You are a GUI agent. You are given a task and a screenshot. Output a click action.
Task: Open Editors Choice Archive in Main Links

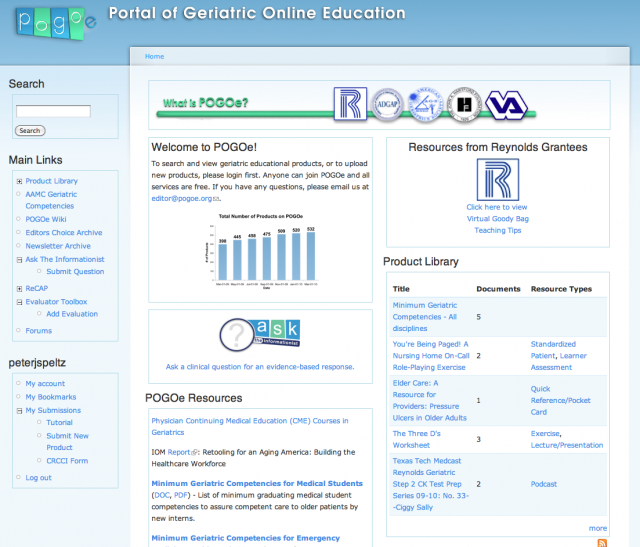(64, 233)
